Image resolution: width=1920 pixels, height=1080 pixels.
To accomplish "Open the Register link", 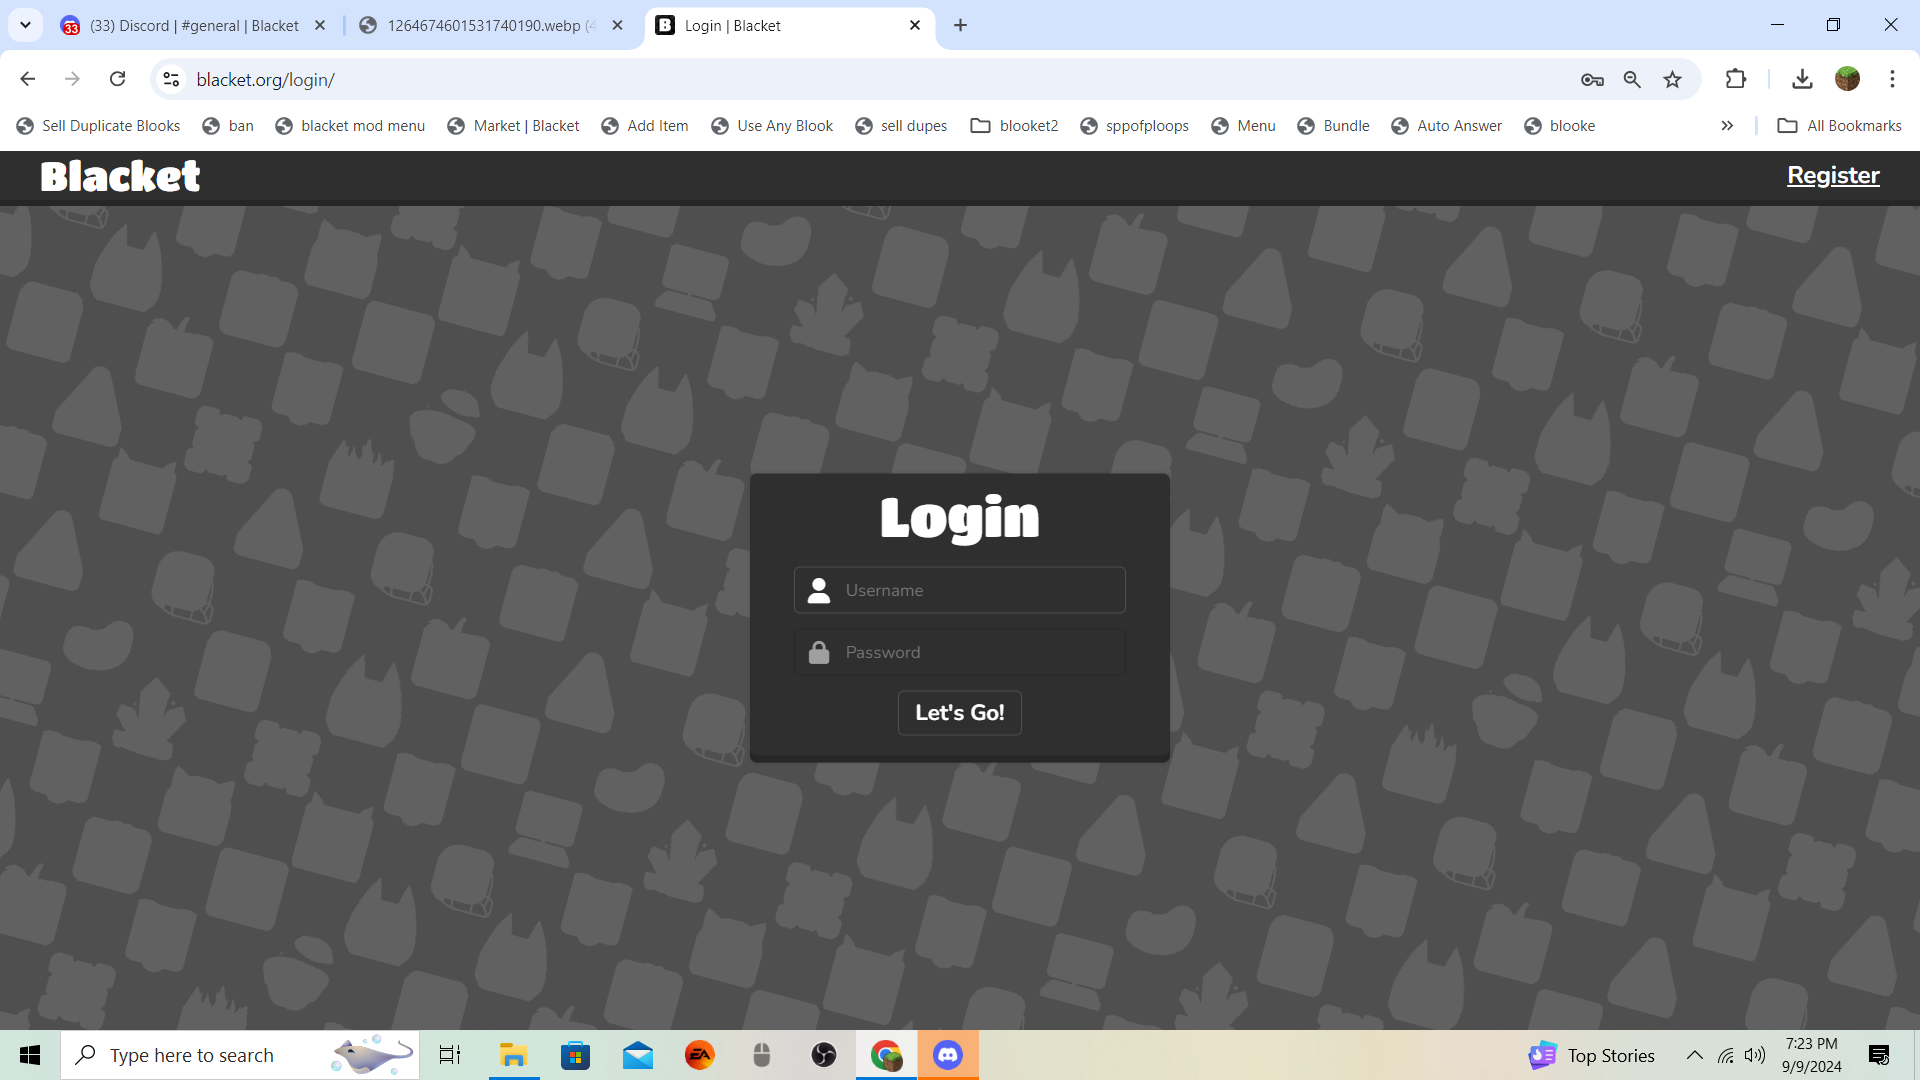I will click(1833, 175).
